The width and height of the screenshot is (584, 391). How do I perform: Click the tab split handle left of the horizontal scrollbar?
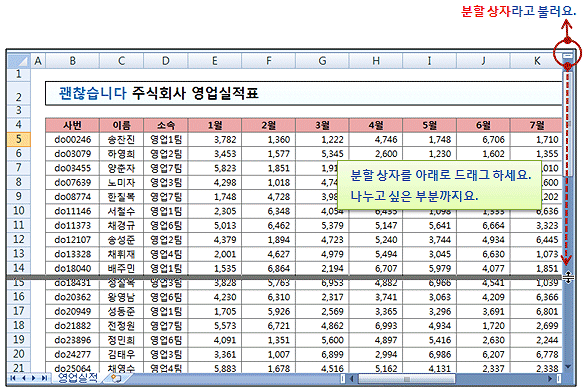pyautogui.click(x=343, y=379)
